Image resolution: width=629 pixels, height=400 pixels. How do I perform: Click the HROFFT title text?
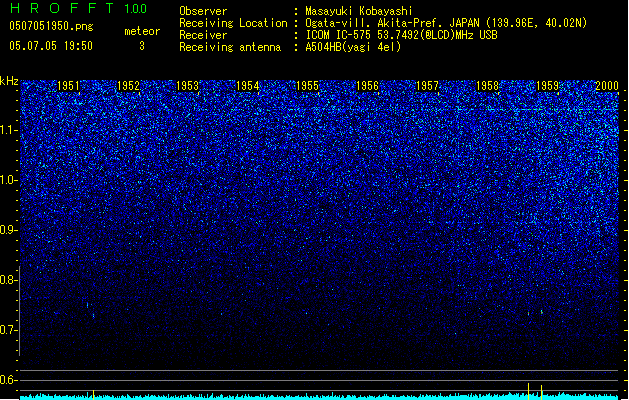coord(62,8)
